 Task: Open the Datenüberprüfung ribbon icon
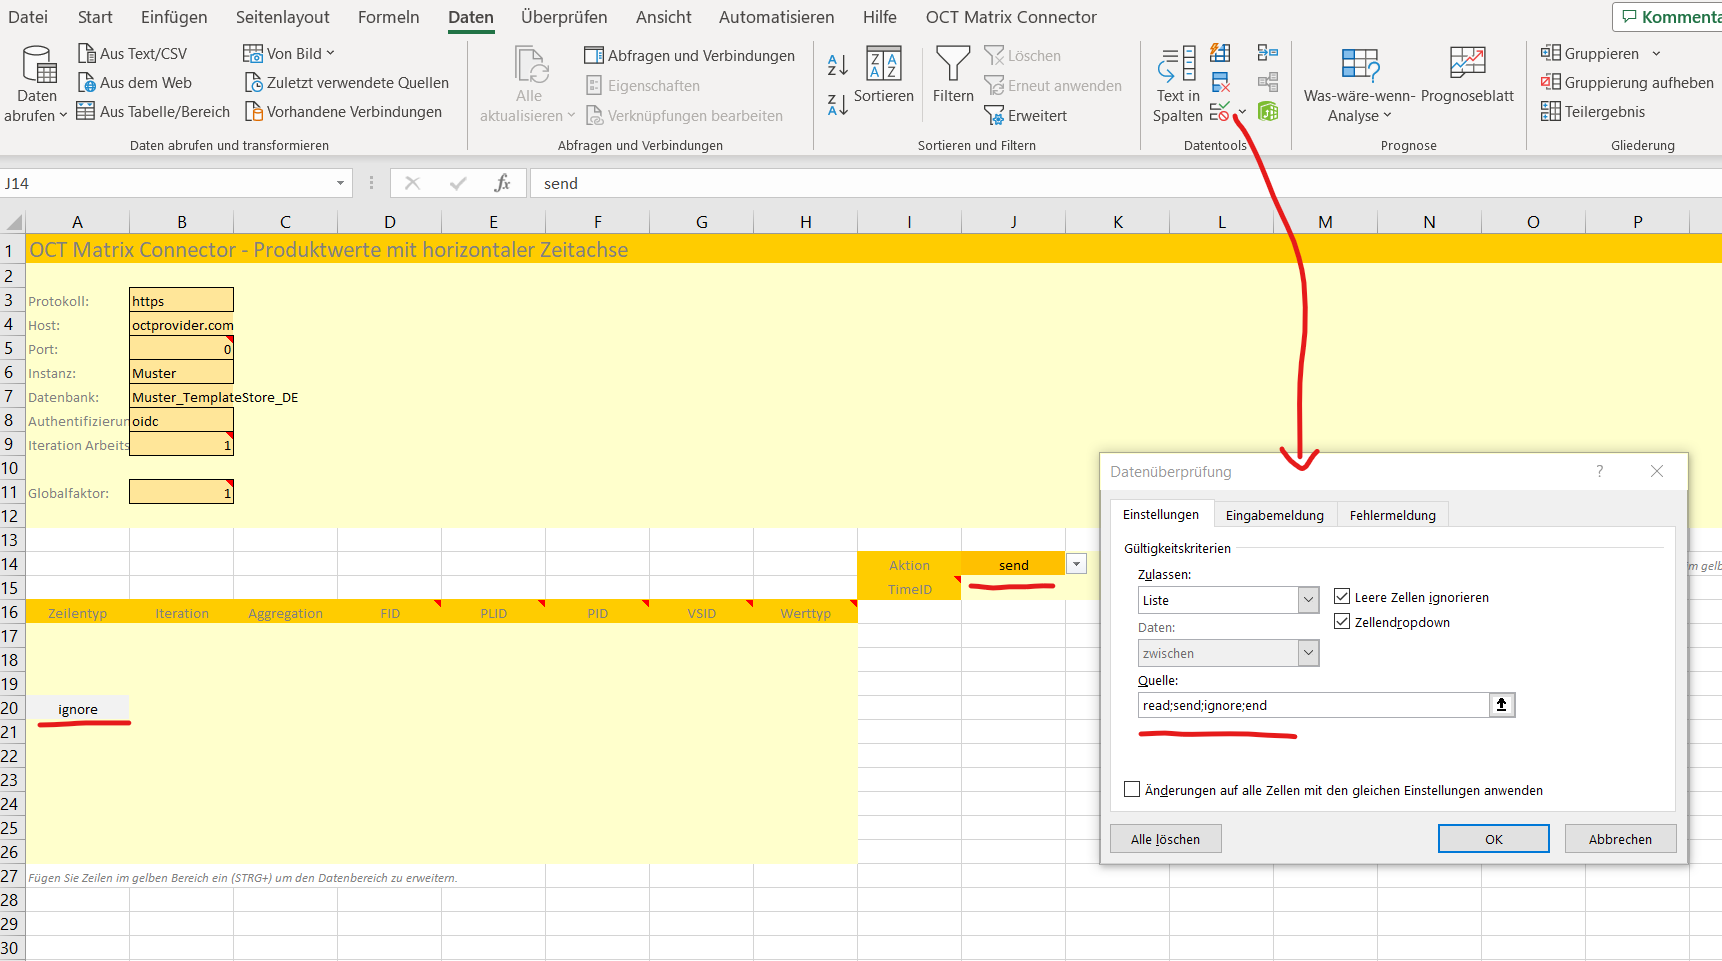click(x=1220, y=112)
